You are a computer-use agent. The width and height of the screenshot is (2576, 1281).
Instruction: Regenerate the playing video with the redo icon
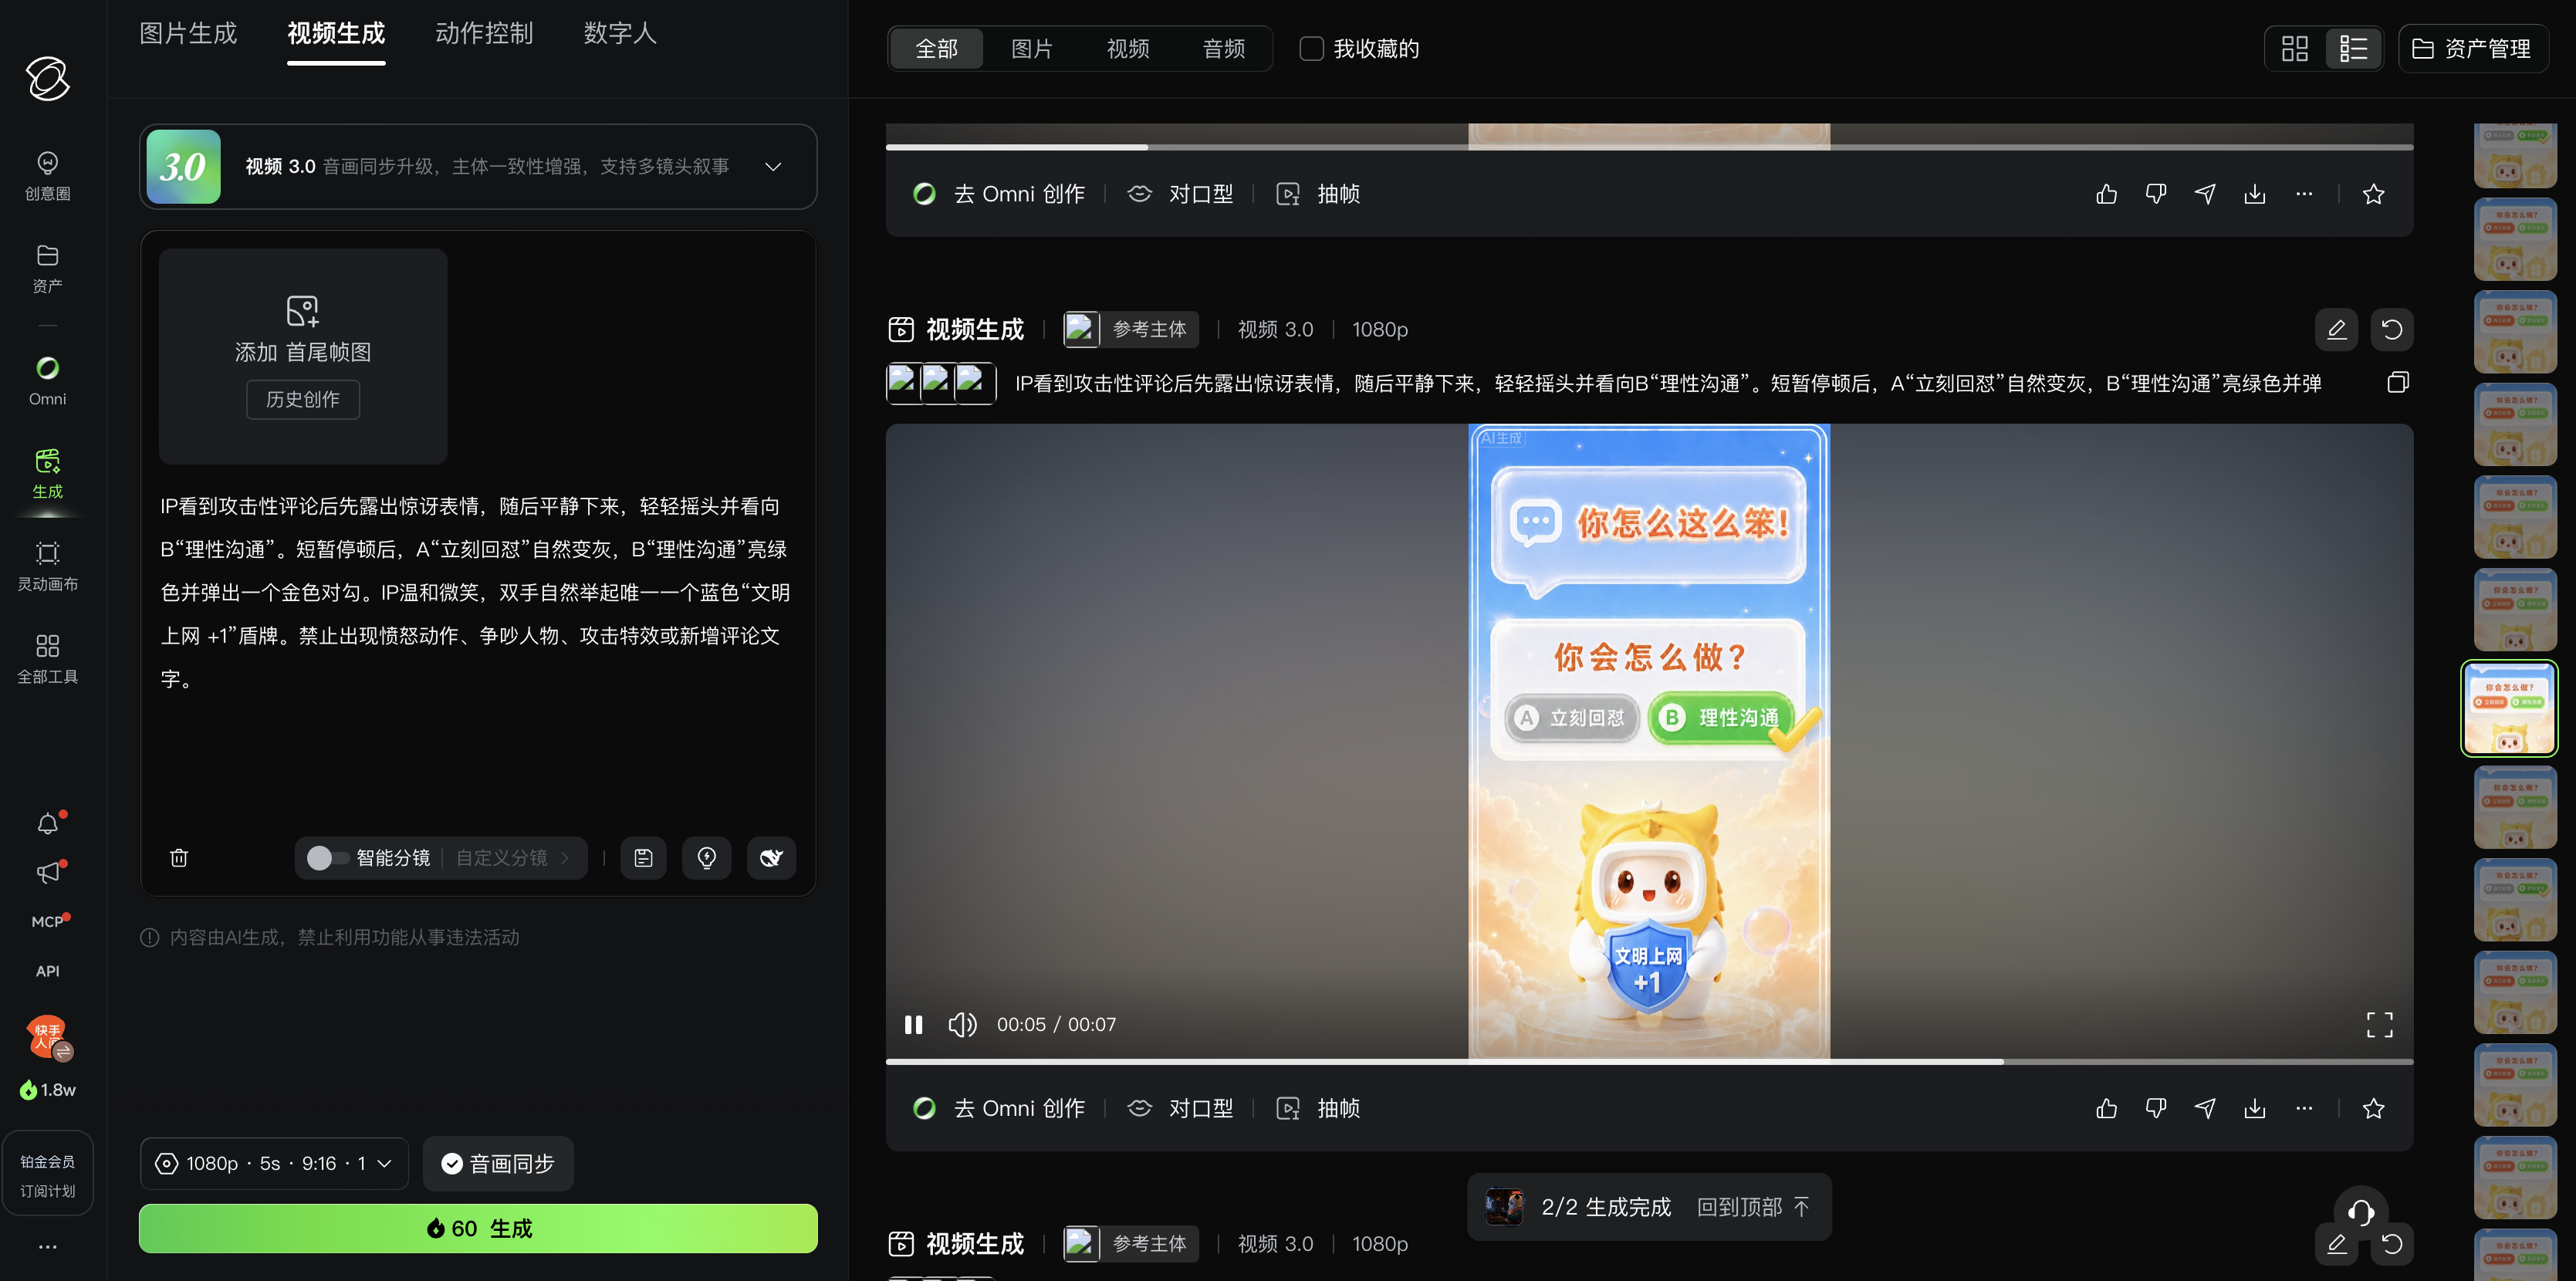coord(2392,329)
